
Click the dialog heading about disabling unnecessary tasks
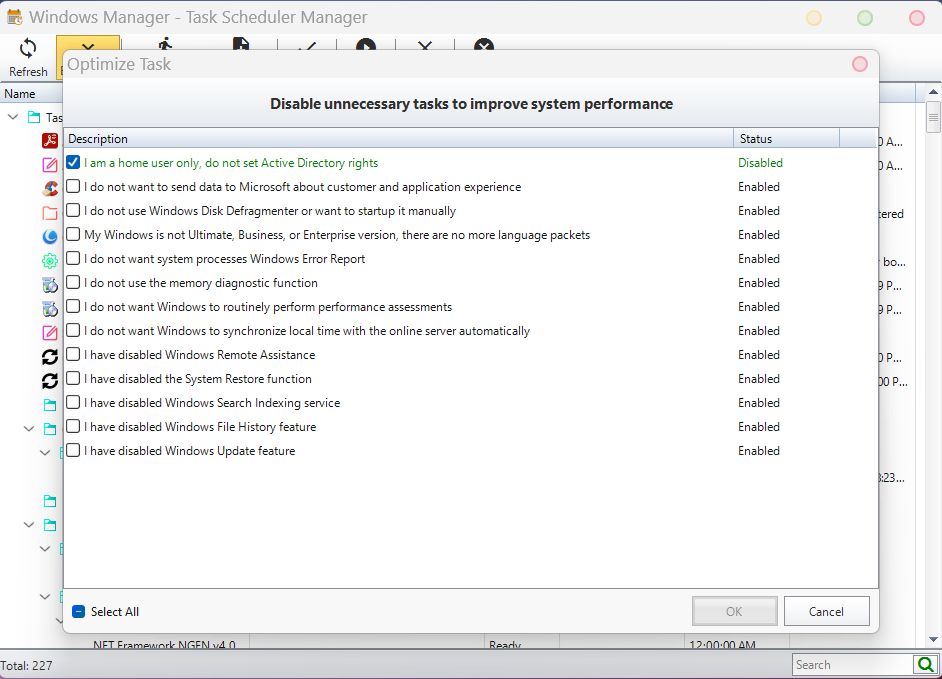(471, 104)
